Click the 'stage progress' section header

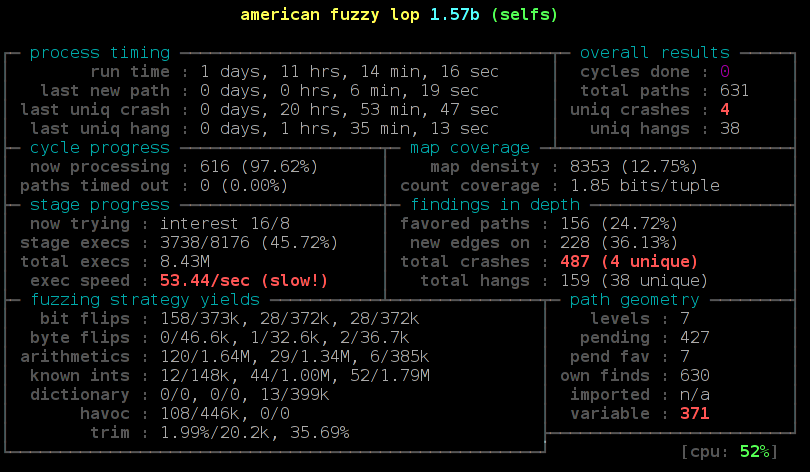[x=100, y=205]
